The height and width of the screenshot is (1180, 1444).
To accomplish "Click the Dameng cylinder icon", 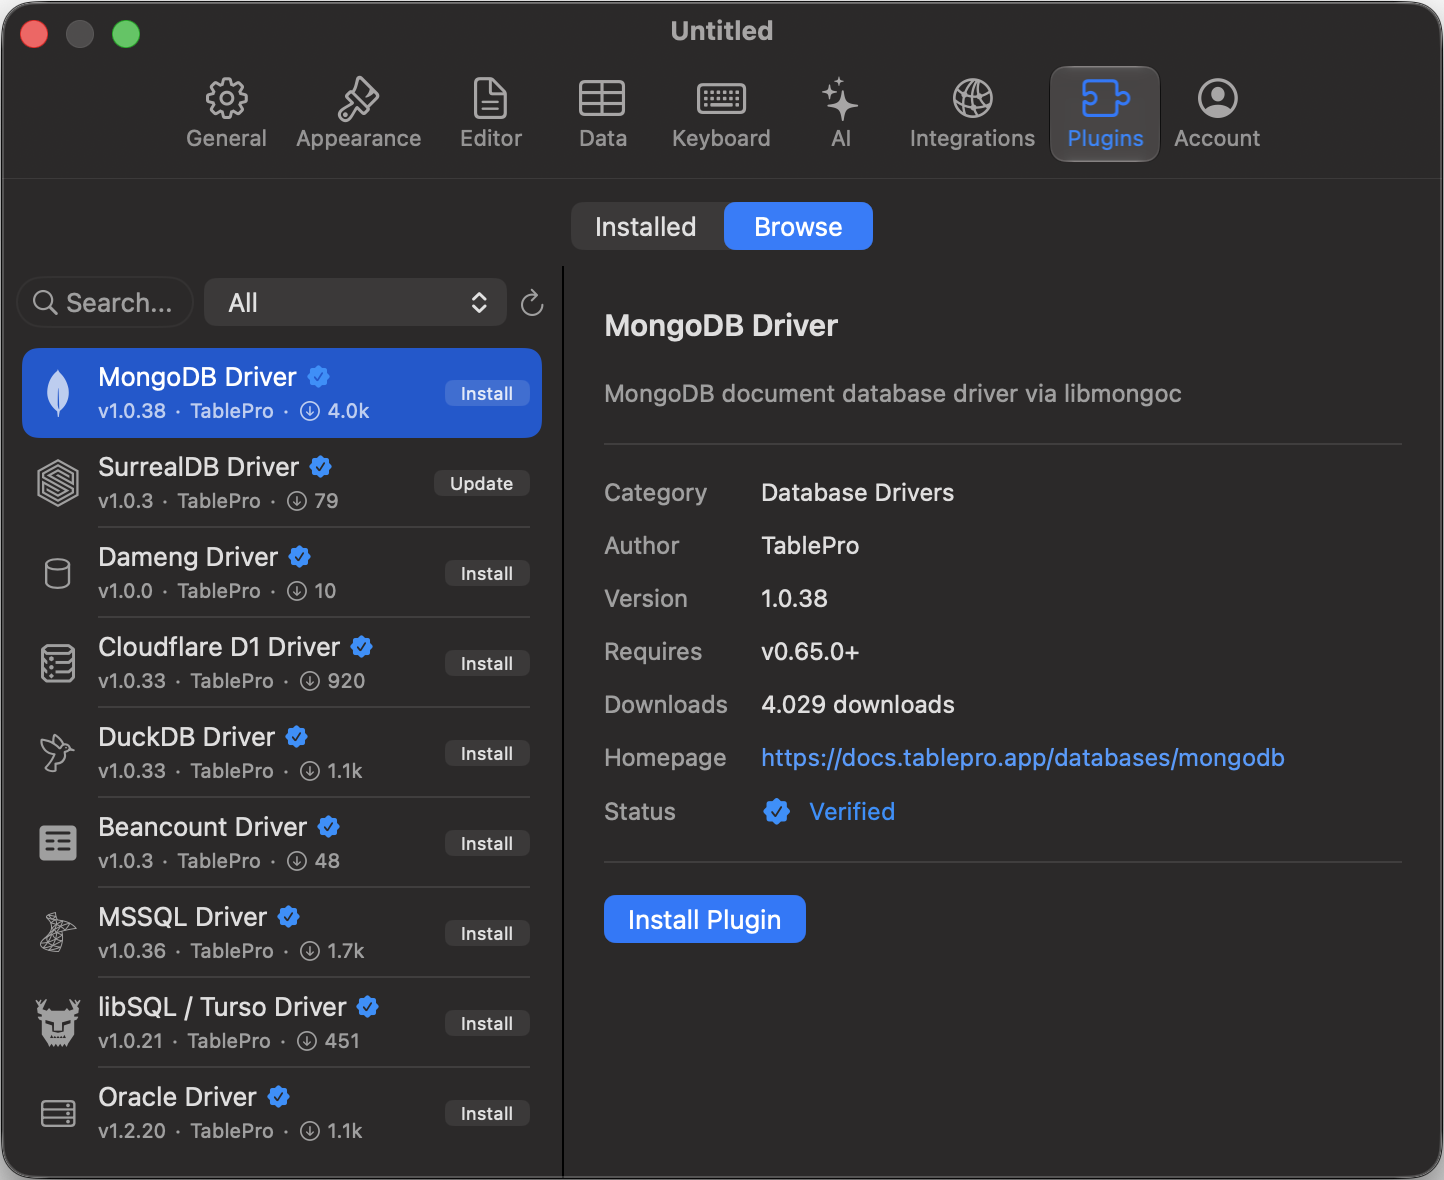I will (58, 574).
